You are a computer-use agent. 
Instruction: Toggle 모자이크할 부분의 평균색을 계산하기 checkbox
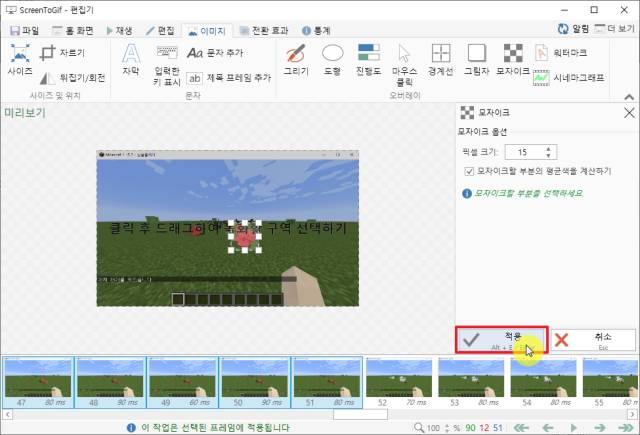coord(469,171)
